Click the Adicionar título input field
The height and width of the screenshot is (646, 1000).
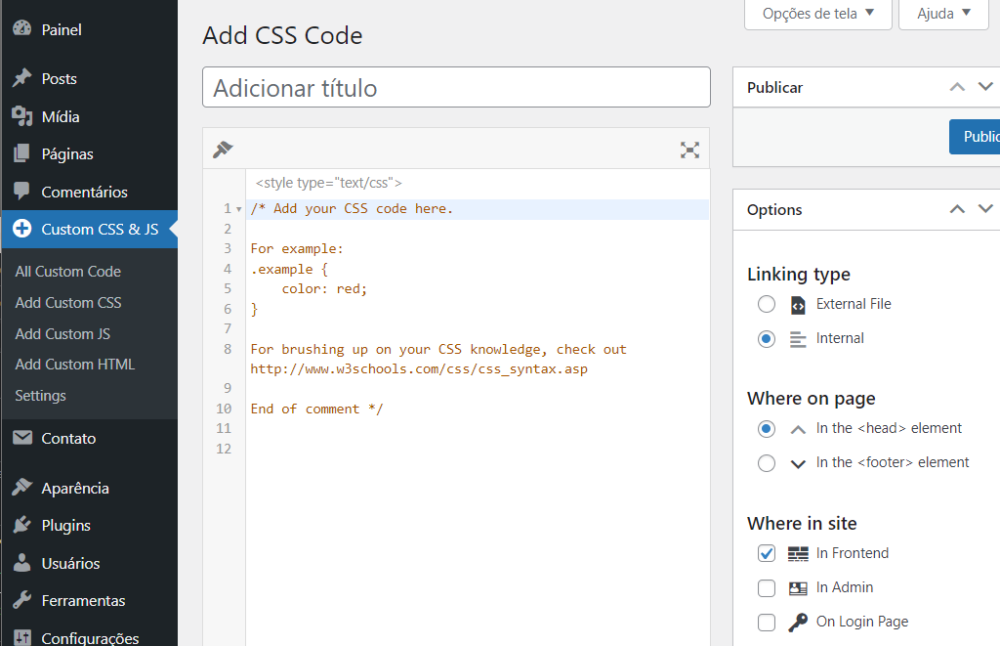[x=456, y=87]
